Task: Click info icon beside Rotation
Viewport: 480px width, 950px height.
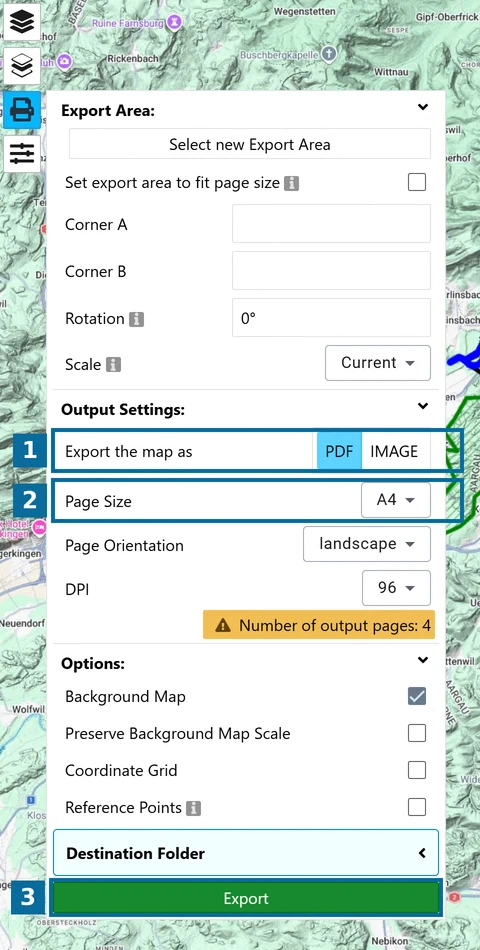Action: [136, 319]
